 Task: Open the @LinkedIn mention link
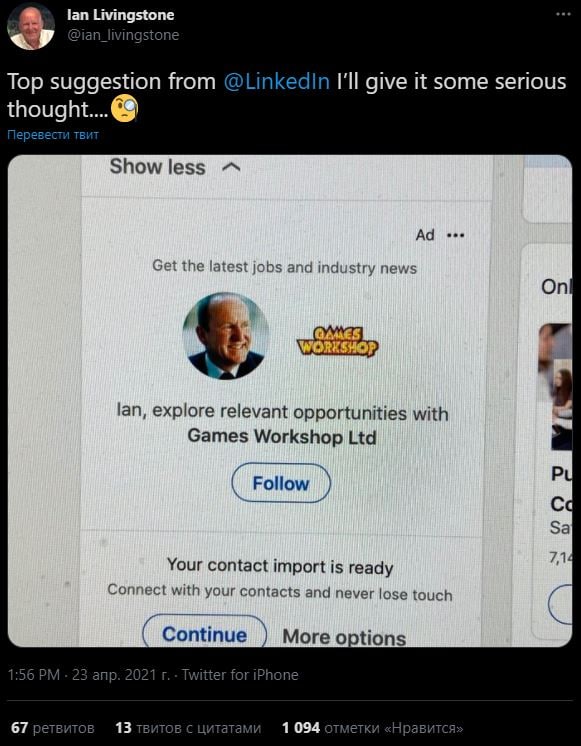276,81
